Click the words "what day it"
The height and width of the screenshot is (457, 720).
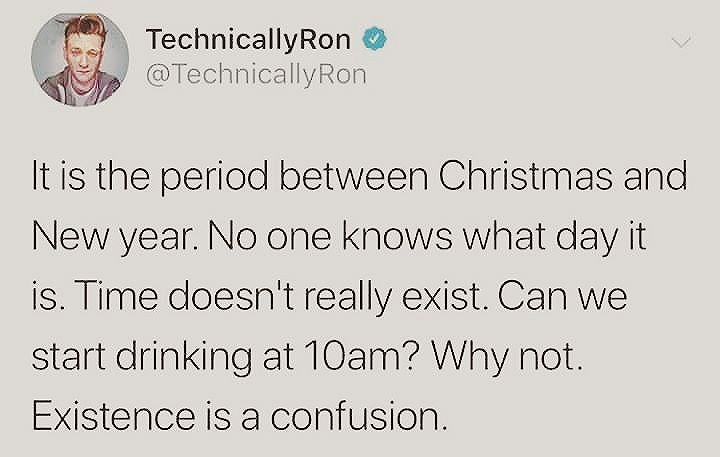click(555, 238)
